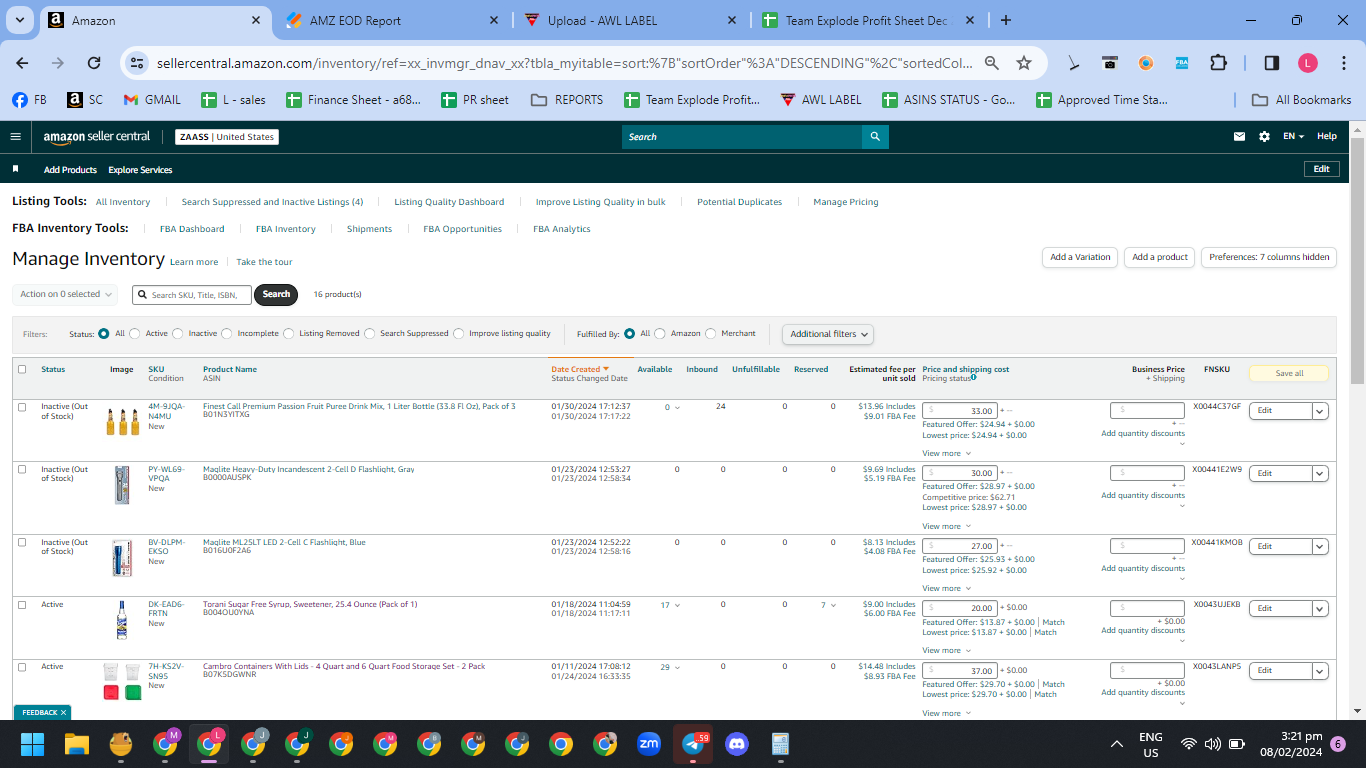Open the Windows Start menu
1366x768 pixels.
(33, 744)
